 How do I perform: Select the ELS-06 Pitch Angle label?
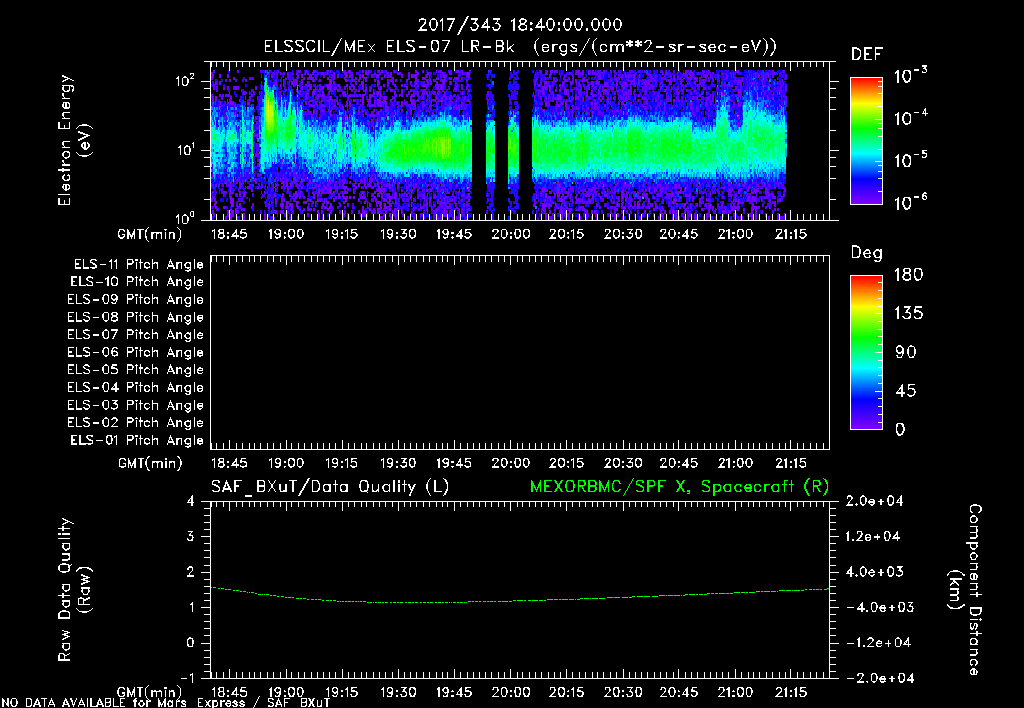click(135, 352)
